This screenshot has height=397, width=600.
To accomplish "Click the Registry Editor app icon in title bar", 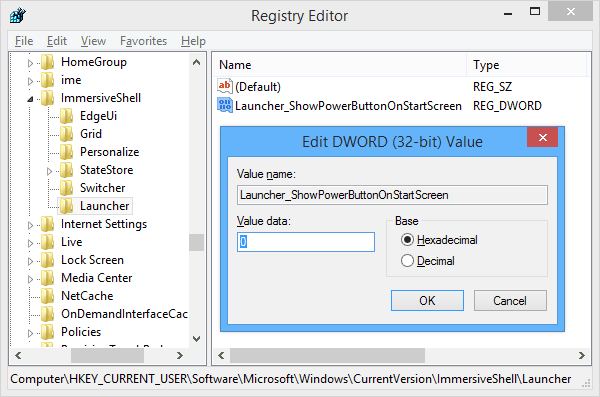I will [18, 15].
